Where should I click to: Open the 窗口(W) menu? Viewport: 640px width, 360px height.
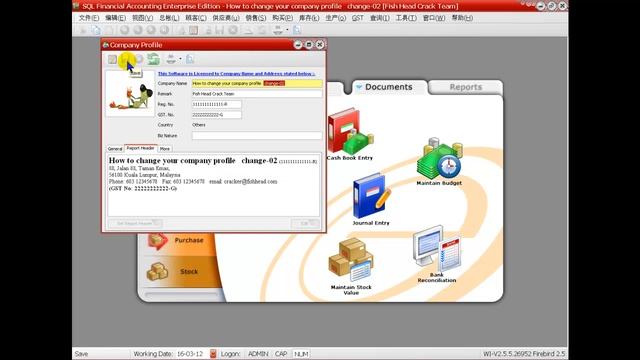pyautogui.click(x=434, y=18)
